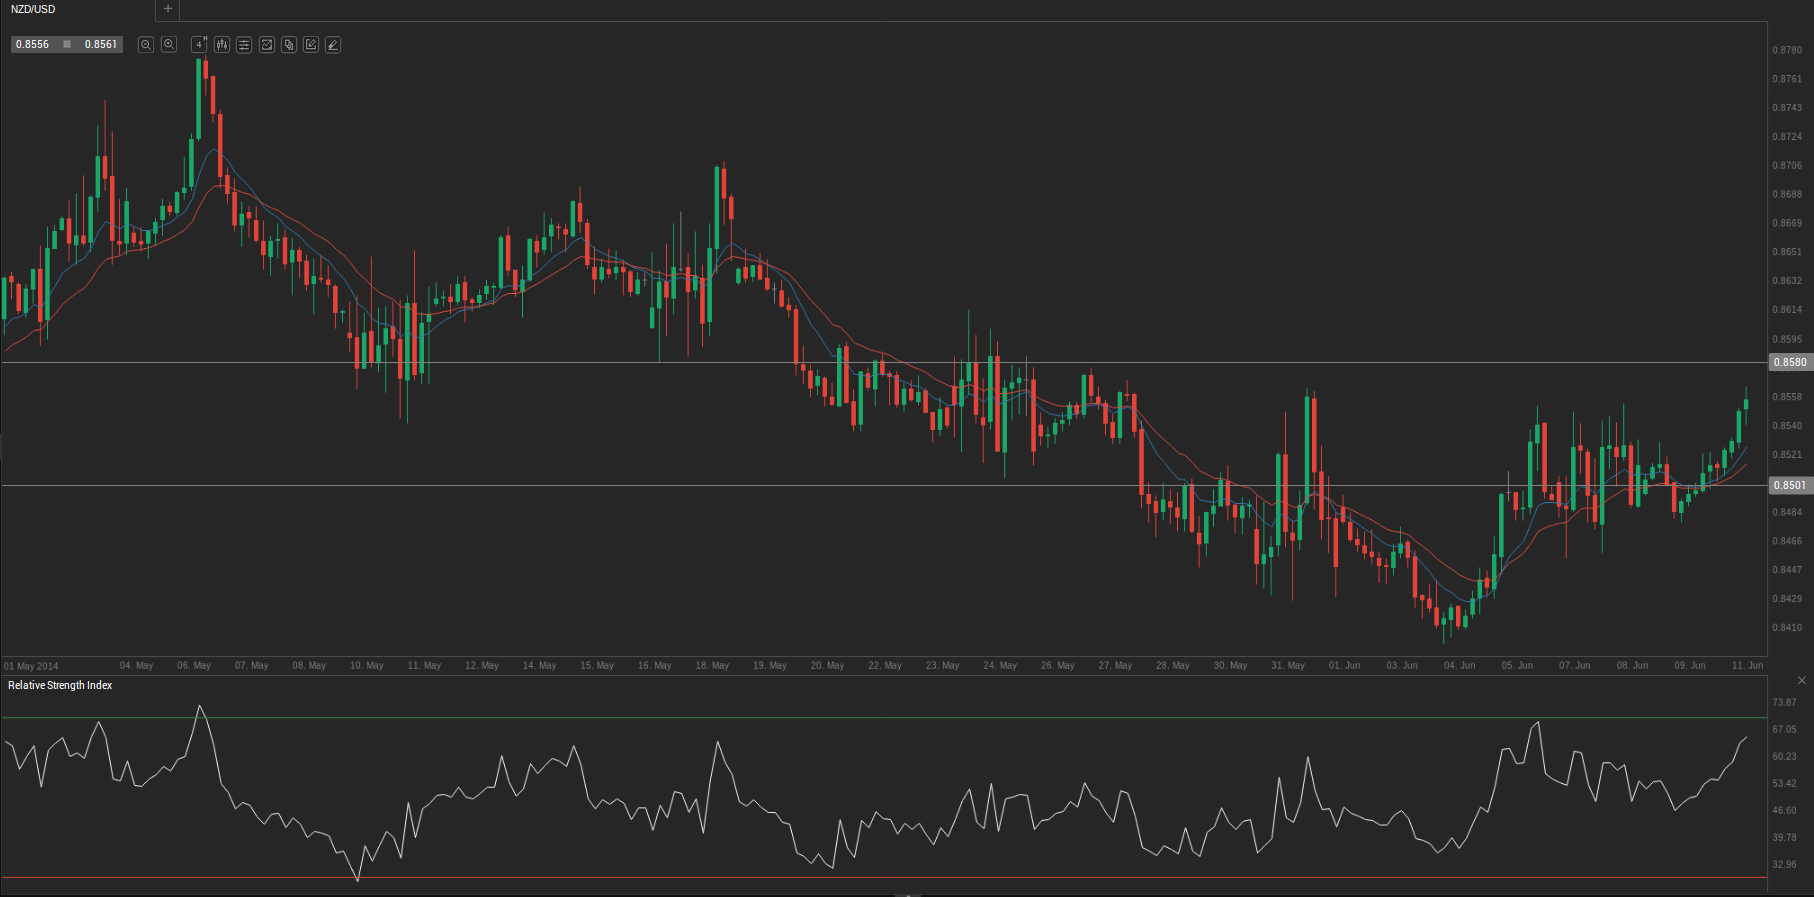Click the 0.8561 ask price button

(100, 44)
